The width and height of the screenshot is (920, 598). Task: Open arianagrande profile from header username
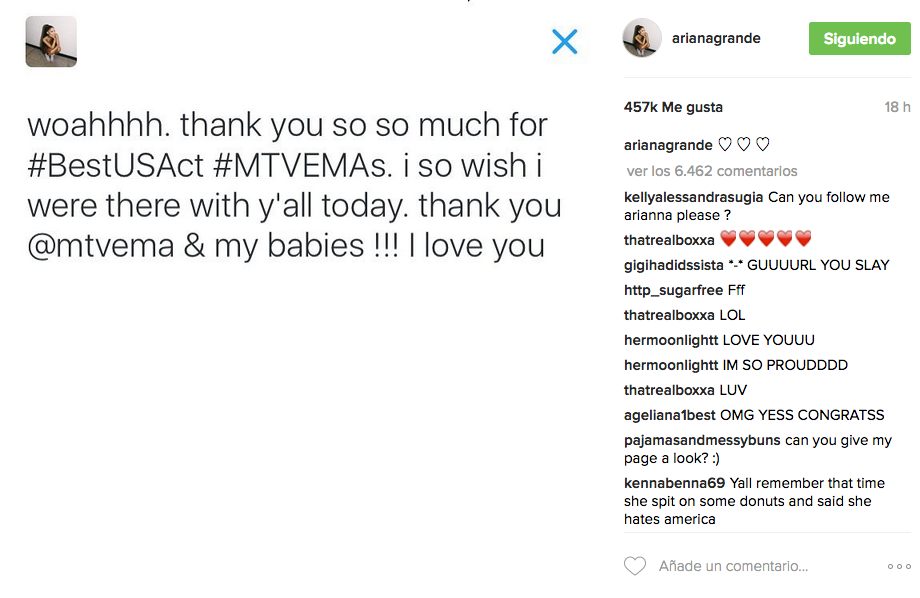coord(718,38)
